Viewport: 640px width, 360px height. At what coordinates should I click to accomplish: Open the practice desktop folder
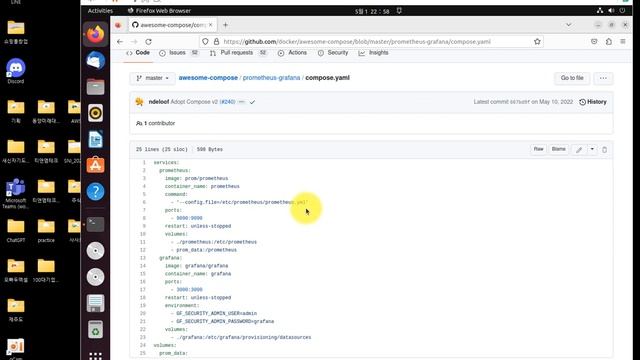point(46,231)
